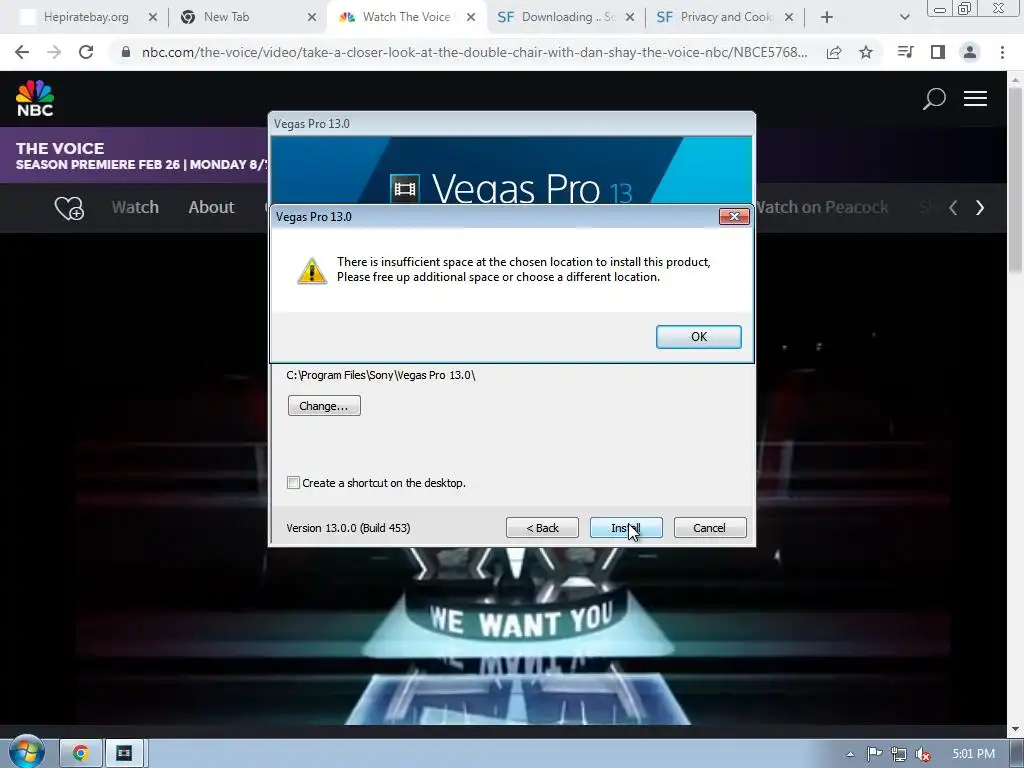Click the NBC peacock logo
The width and height of the screenshot is (1024, 768).
coord(35,99)
